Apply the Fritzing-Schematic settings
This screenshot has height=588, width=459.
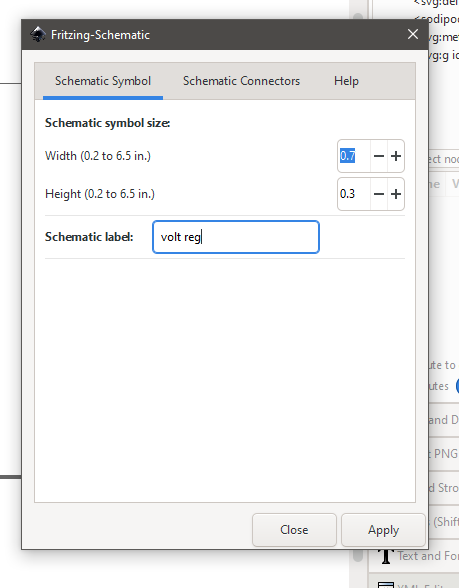(383, 530)
